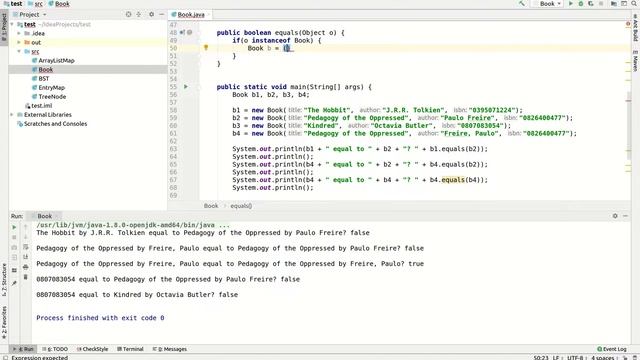640x360 pixels.
Task: Click the print icon in Run console
Action: pyautogui.click(x=26, y=267)
